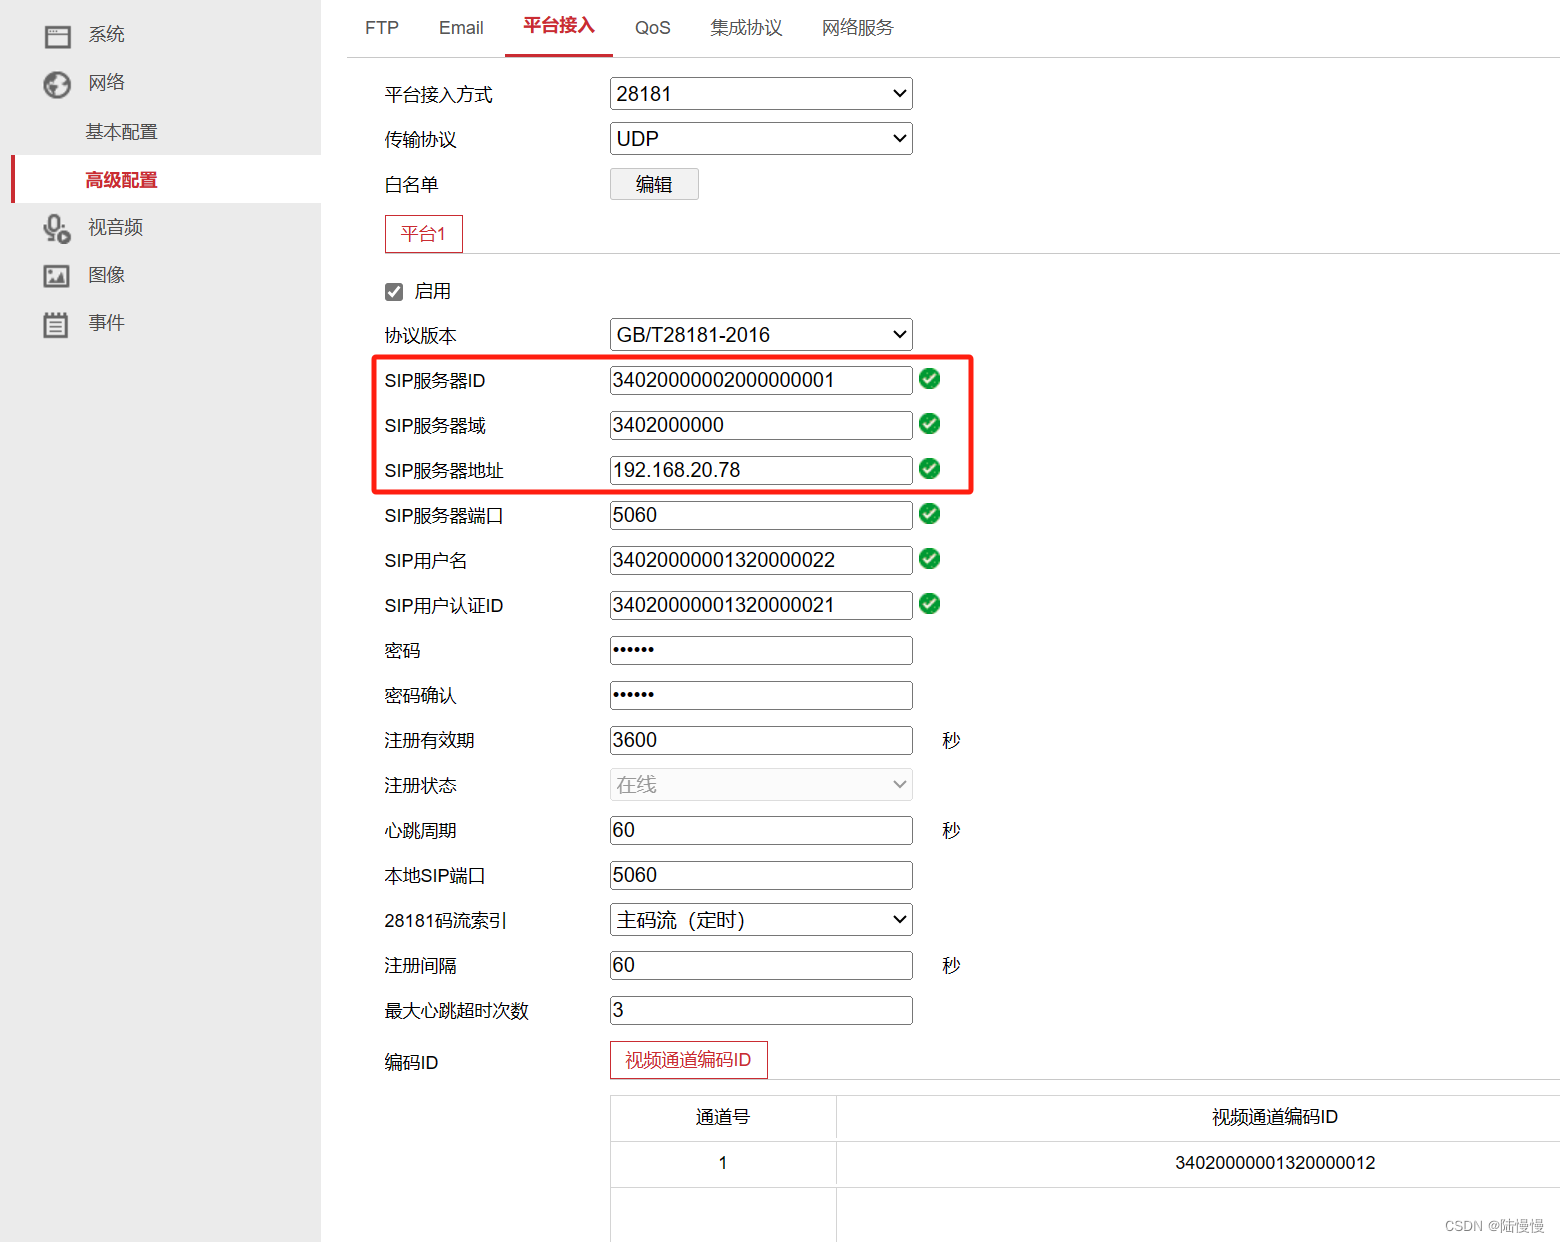Select the 网络 globe icon in sidebar

click(57, 83)
